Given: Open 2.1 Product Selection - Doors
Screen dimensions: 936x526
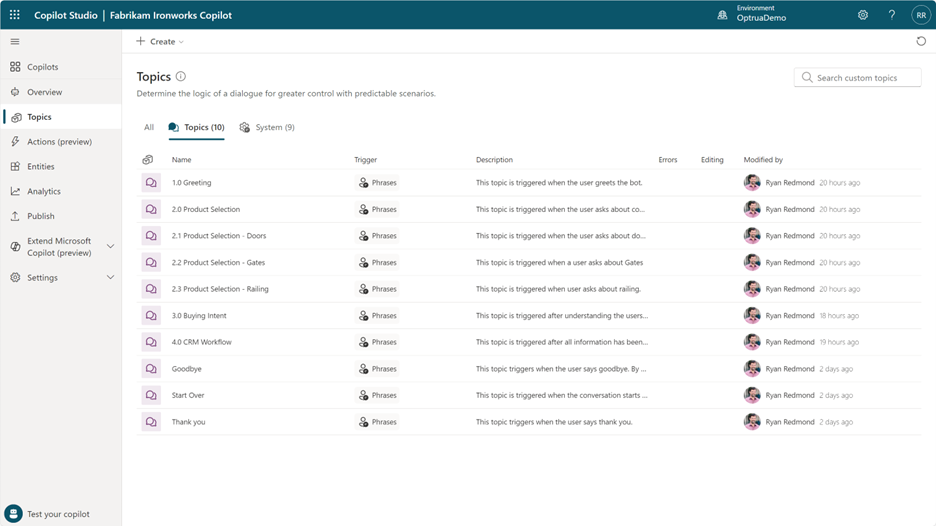Looking at the screenshot, I should pos(219,236).
